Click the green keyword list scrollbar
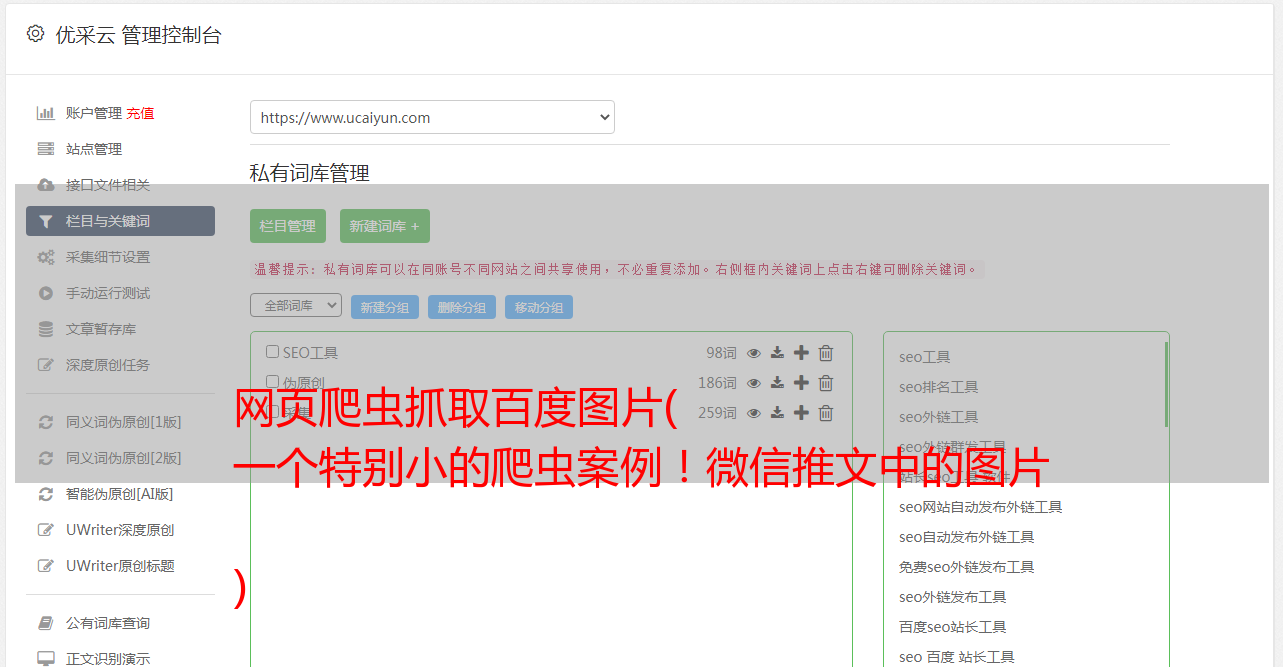This screenshot has width=1283, height=667. tap(1166, 384)
